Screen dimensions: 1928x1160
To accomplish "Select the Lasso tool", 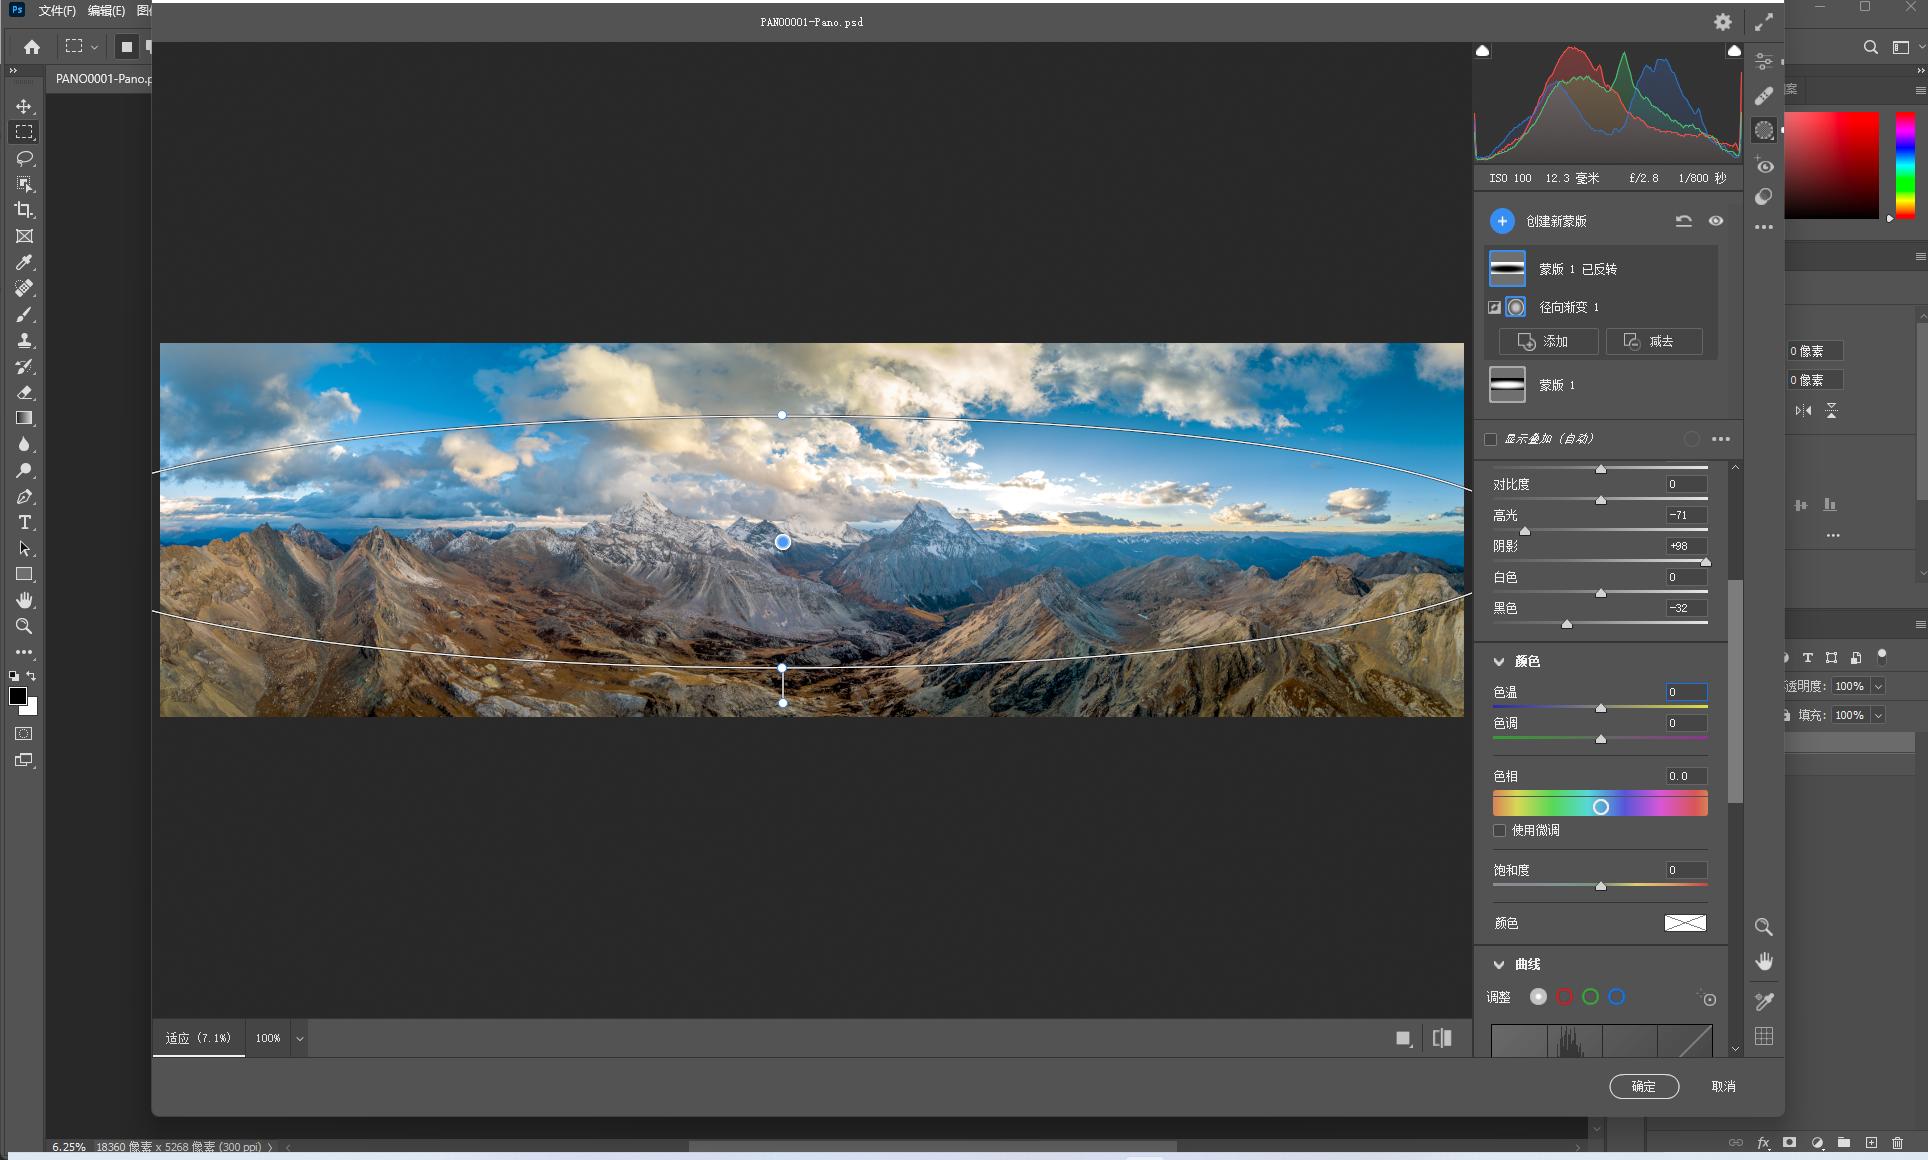I will 25,158.
